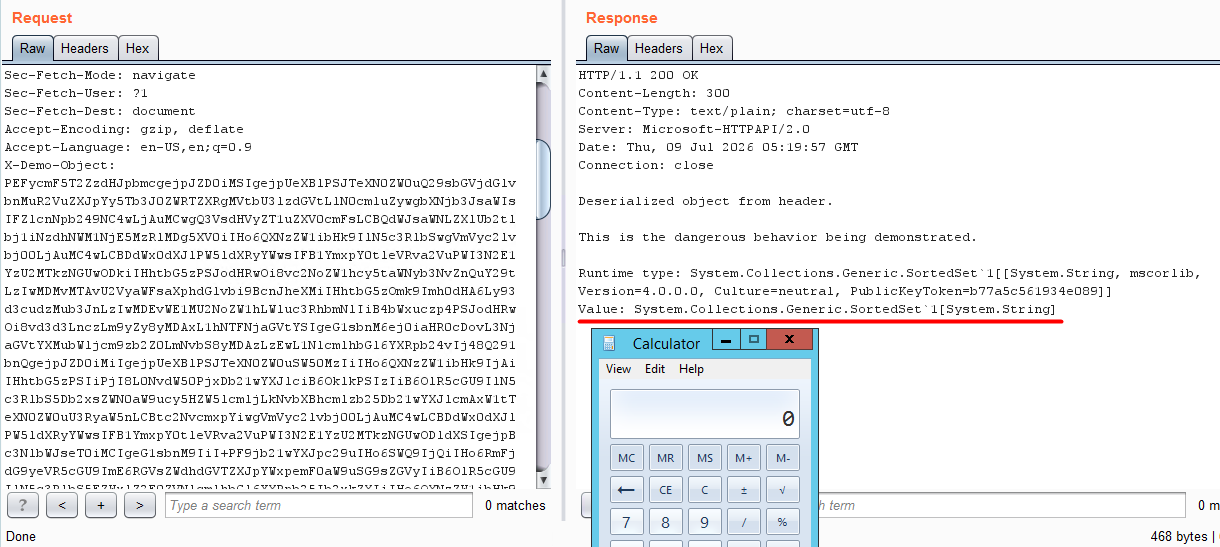Viewport: 1220px width, 547px height.
Task: Click the Calculator app icon in title bar
Action: pyautogui.click(x=610, y=343)
